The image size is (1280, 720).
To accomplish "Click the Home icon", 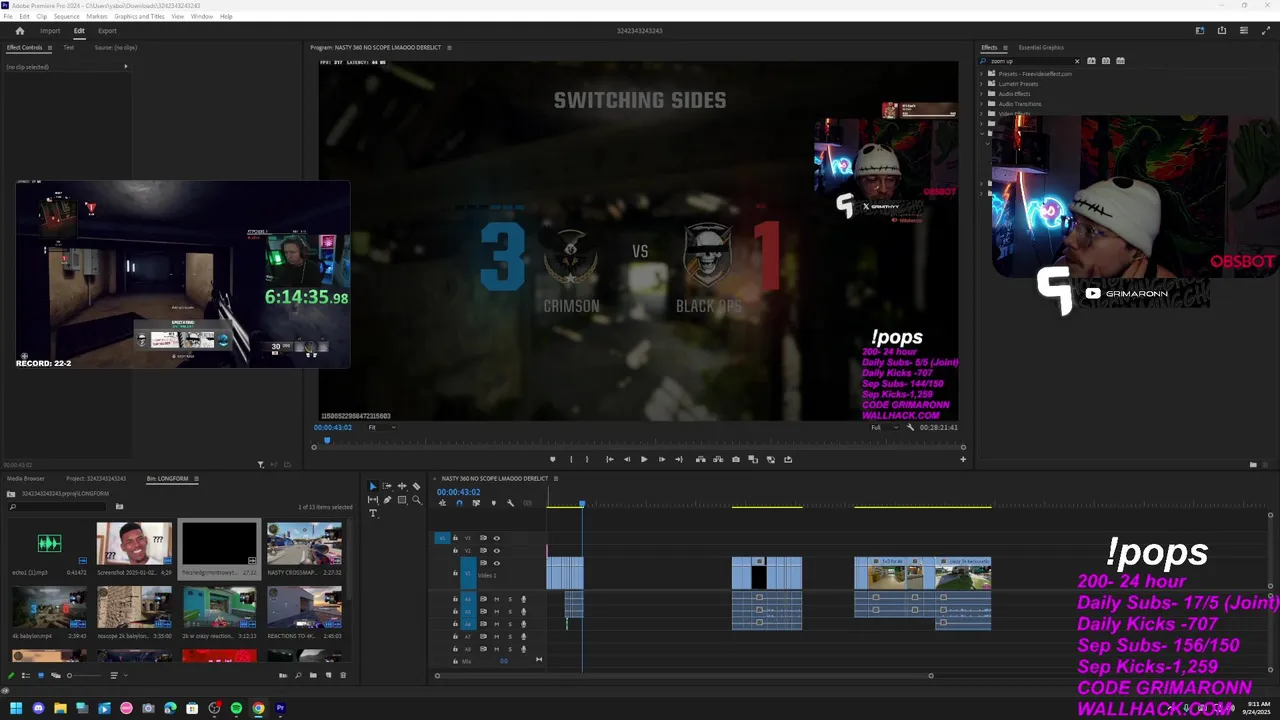I will point(19,31).
